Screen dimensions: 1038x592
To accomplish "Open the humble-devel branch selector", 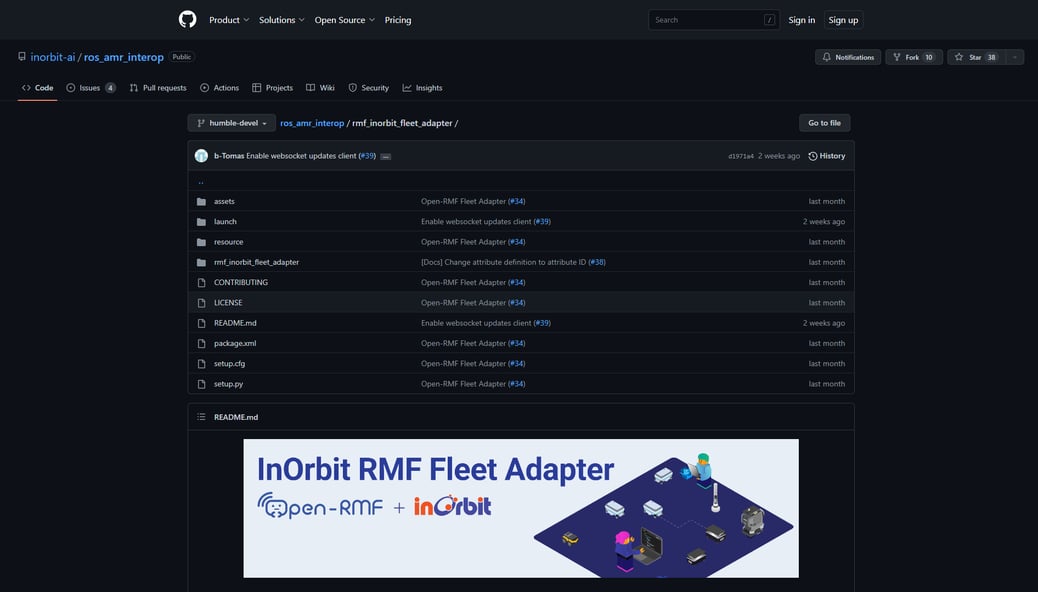I will point(229,121).
